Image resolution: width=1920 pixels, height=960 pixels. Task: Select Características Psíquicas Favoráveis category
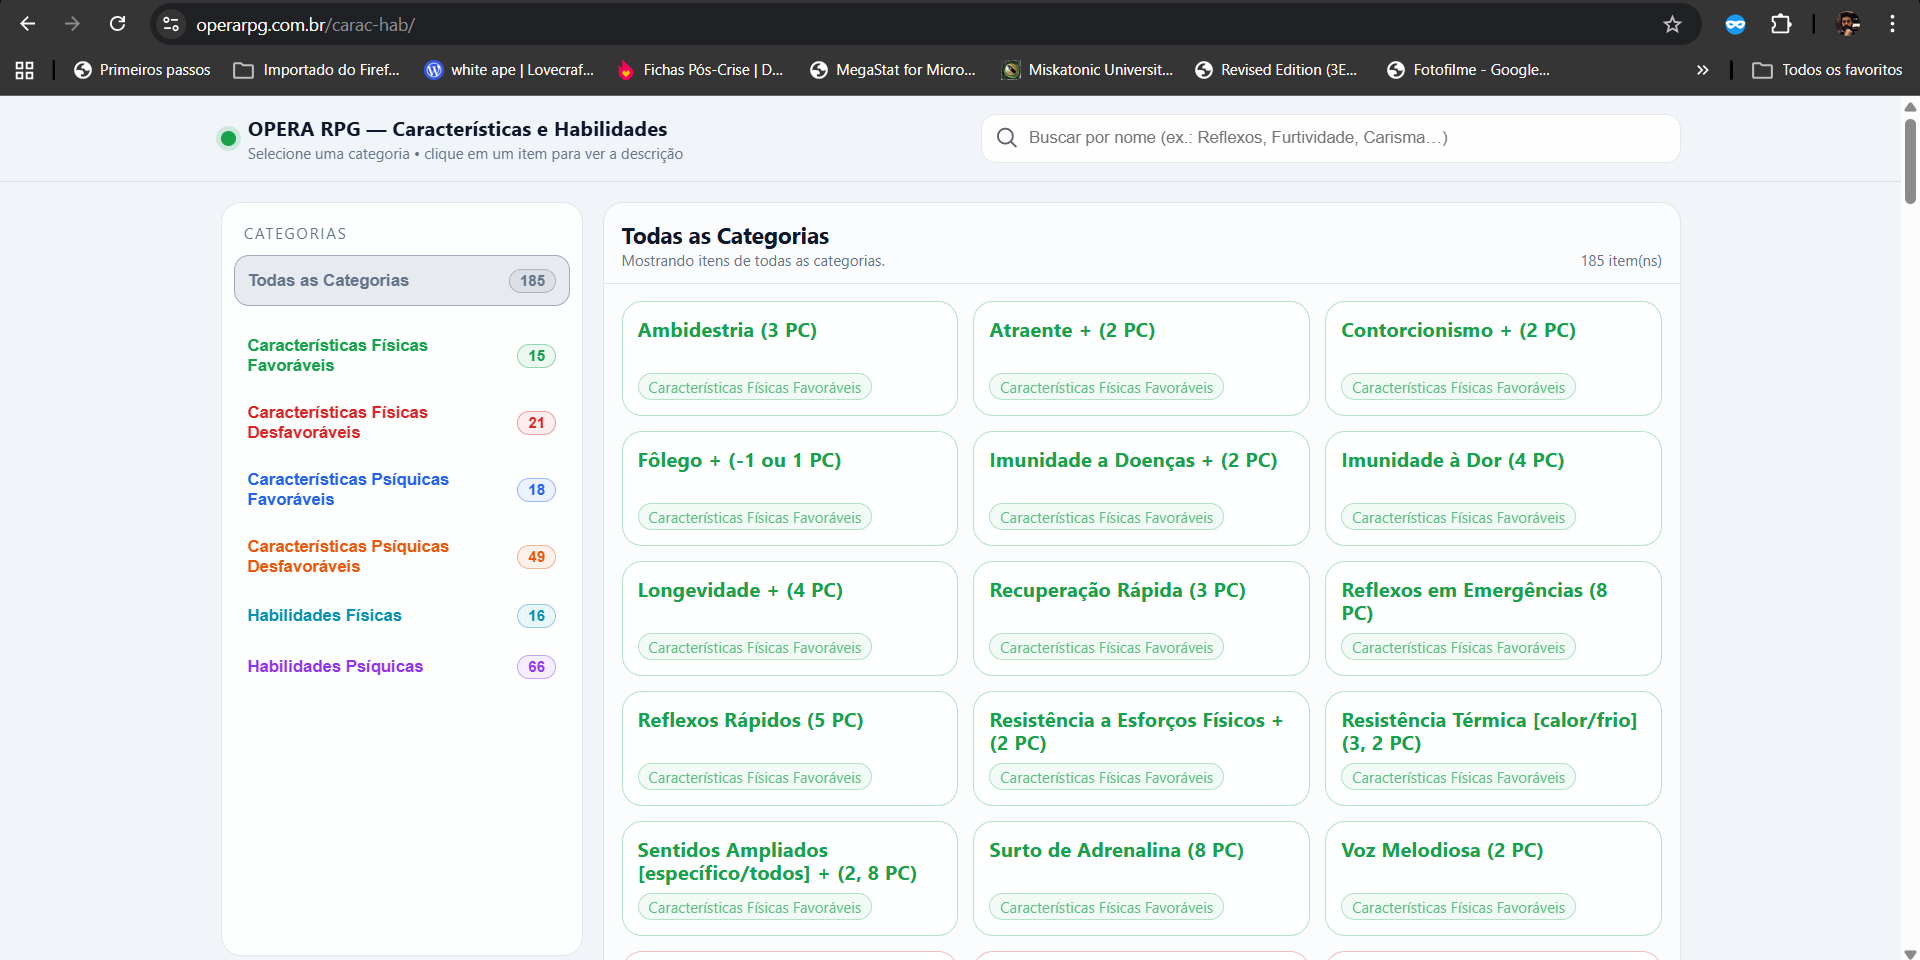click(x=348, y=489)
